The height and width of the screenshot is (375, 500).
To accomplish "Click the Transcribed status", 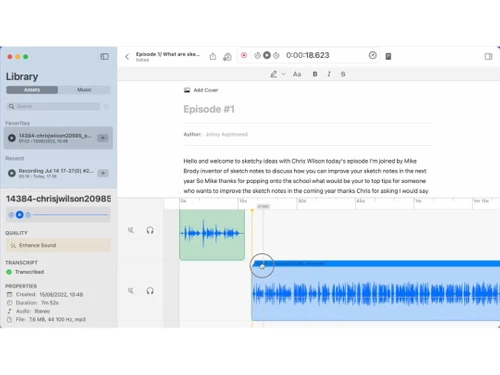I will click(25, 272).
